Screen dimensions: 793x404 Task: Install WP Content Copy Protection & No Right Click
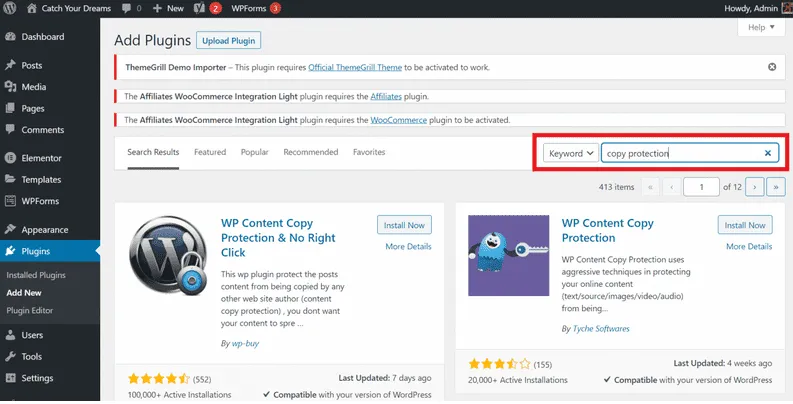pos(404,225)
